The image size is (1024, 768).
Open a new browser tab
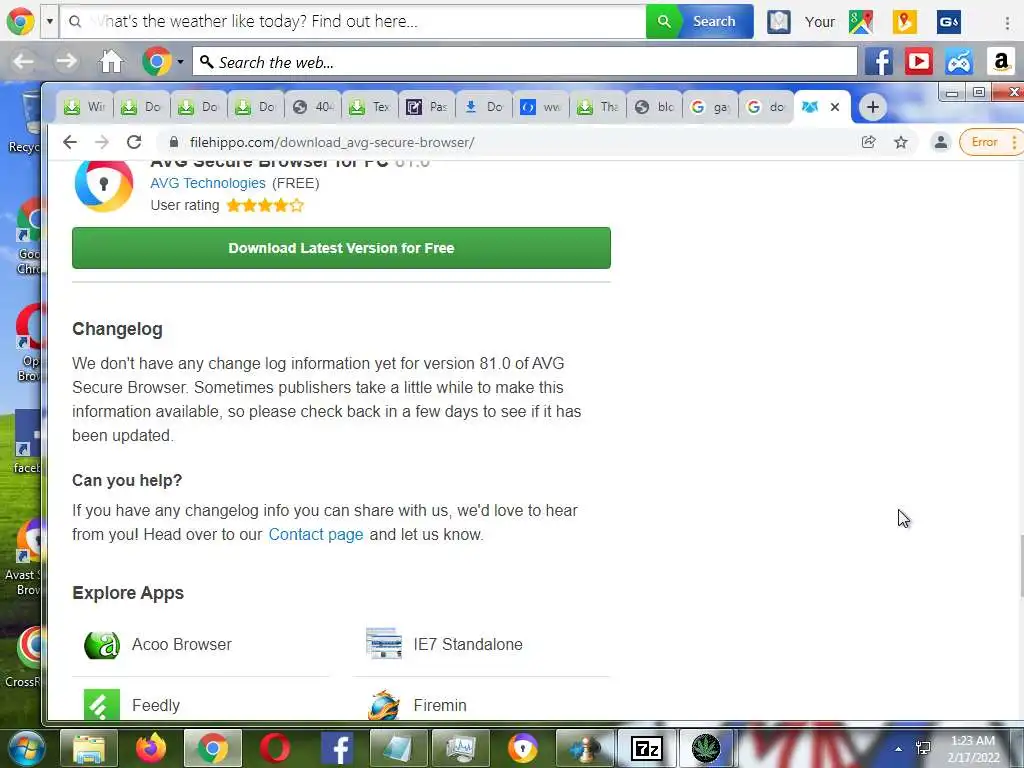point(872,107)
